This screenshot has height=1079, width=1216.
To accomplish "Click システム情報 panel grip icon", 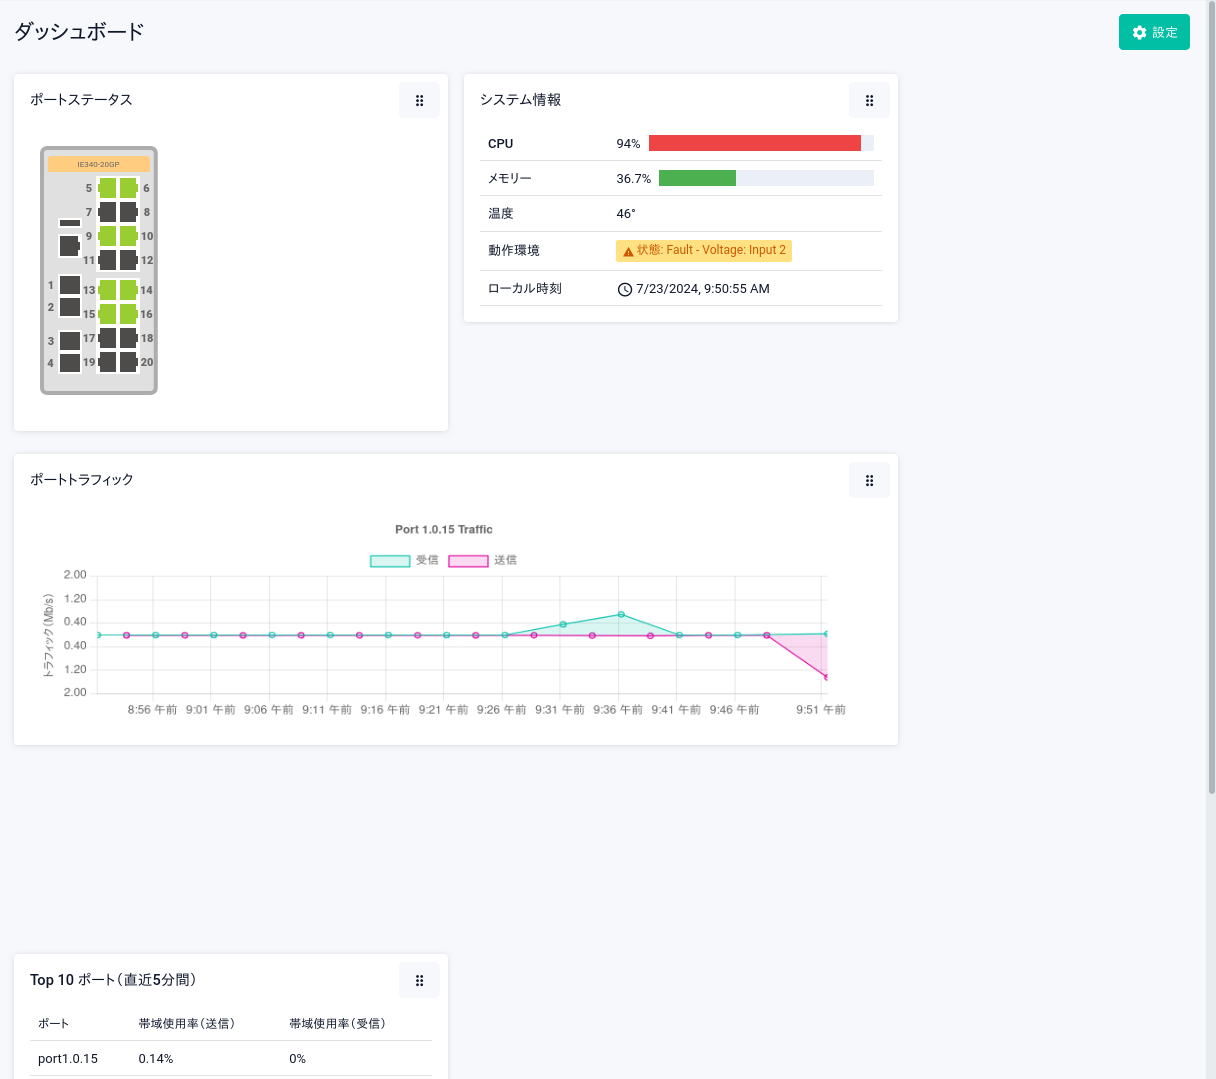I will pyautogui.click(x=869, y=100).
